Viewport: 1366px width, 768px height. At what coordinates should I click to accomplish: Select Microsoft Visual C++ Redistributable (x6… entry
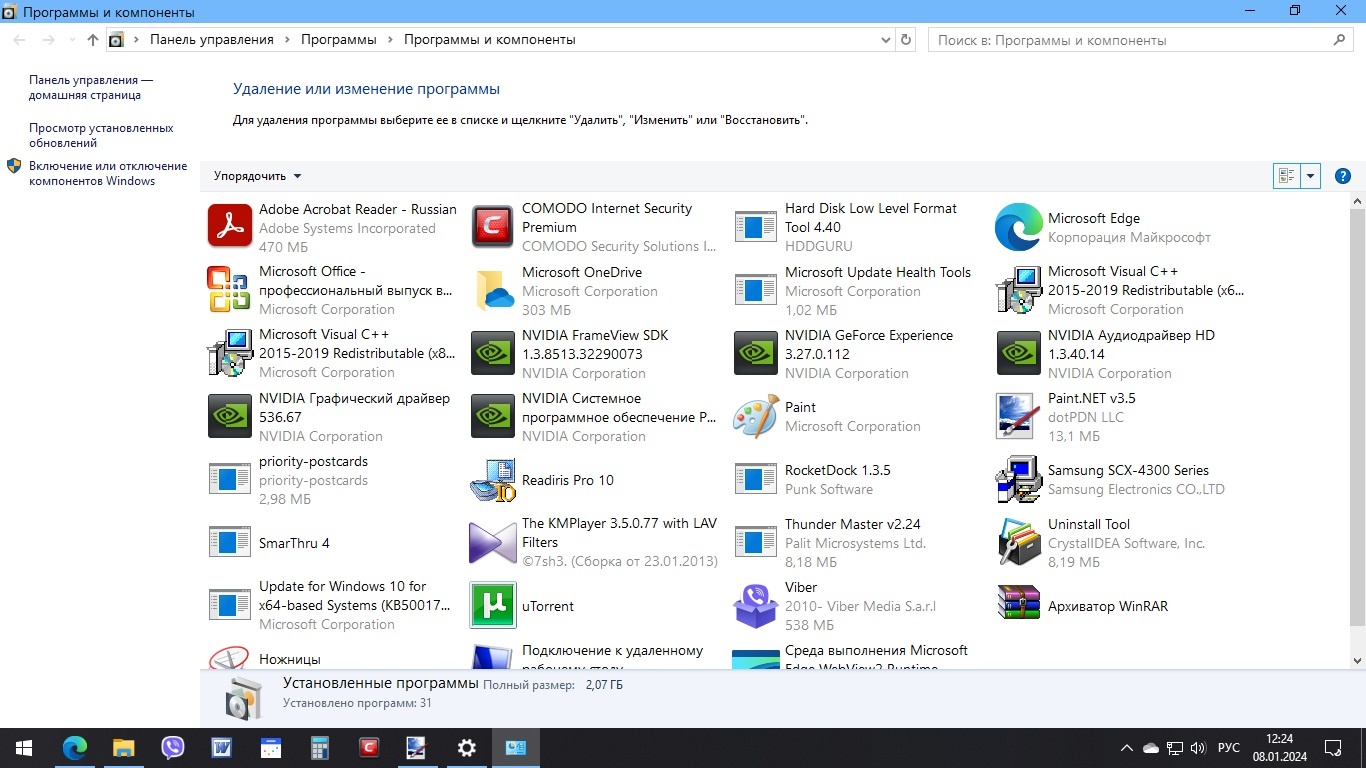tap(1120, 290)
